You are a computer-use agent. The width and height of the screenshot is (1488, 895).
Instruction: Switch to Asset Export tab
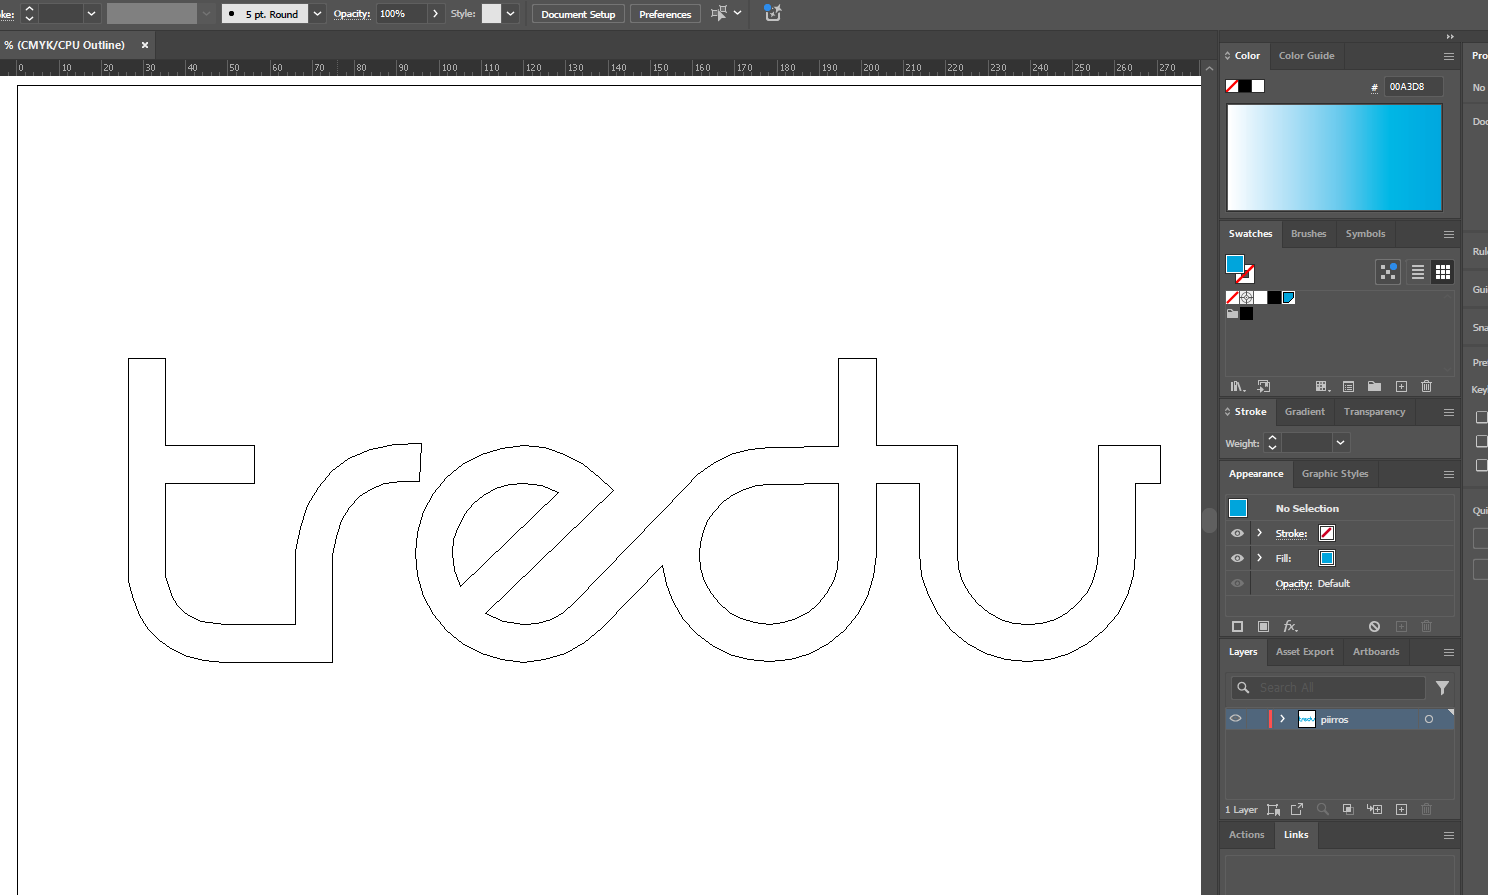(x=1304, y=652)
